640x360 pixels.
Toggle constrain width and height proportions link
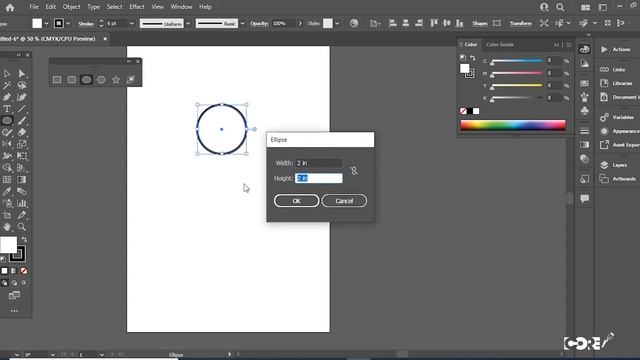coord(354,171)
